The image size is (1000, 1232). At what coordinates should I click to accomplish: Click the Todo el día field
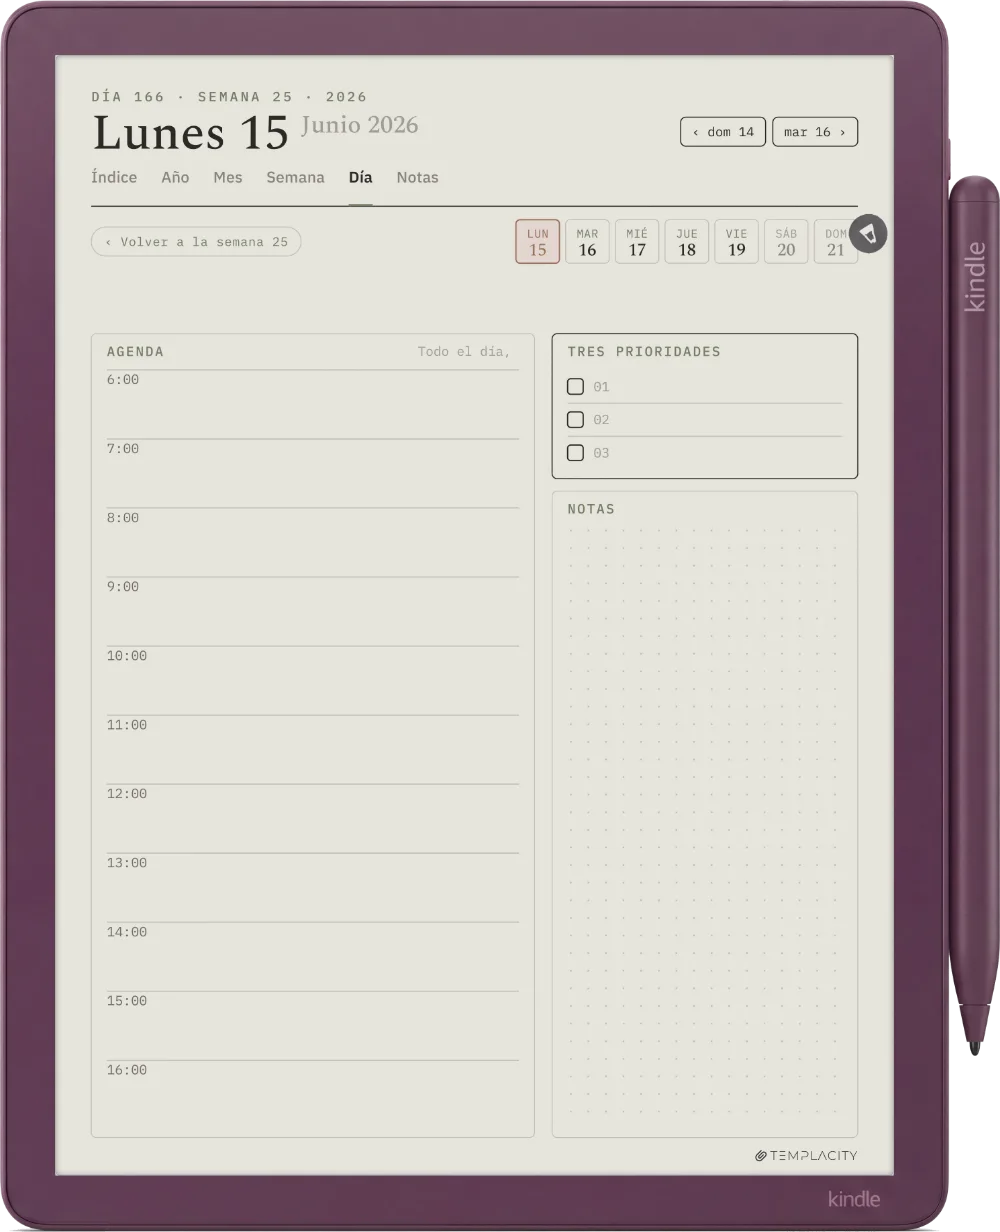464,352
